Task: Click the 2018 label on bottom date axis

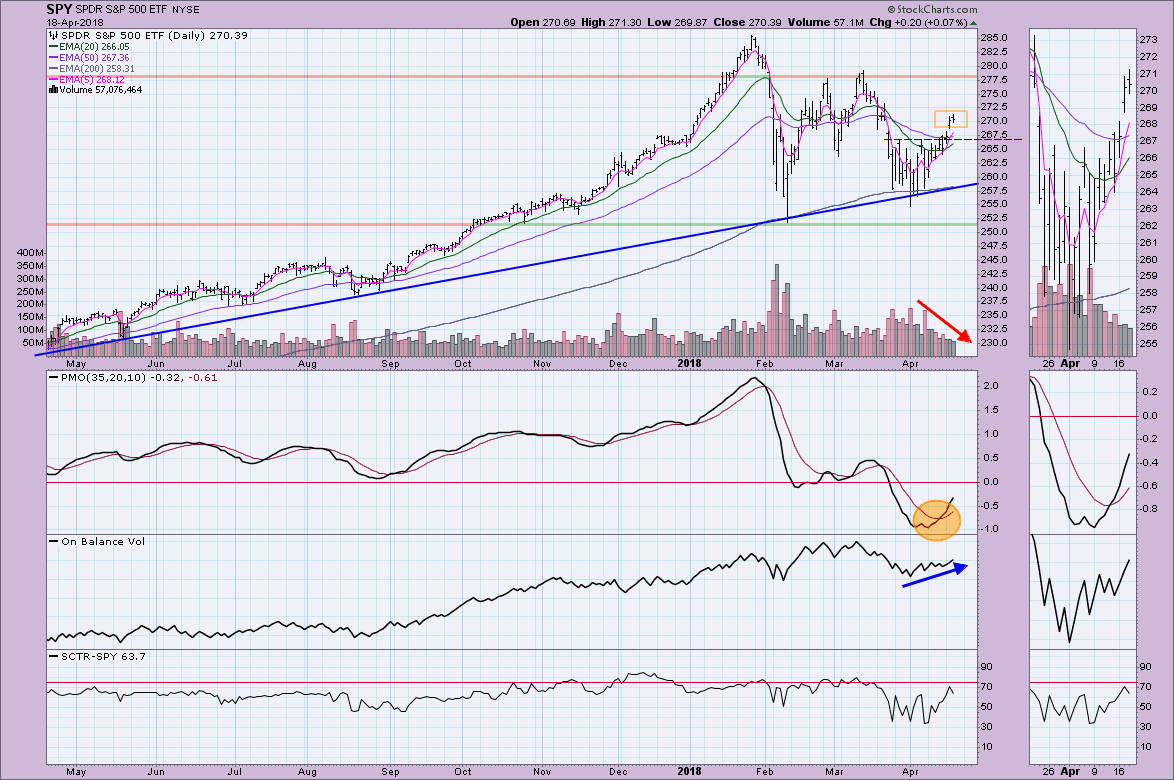Action: pos(689,772)
